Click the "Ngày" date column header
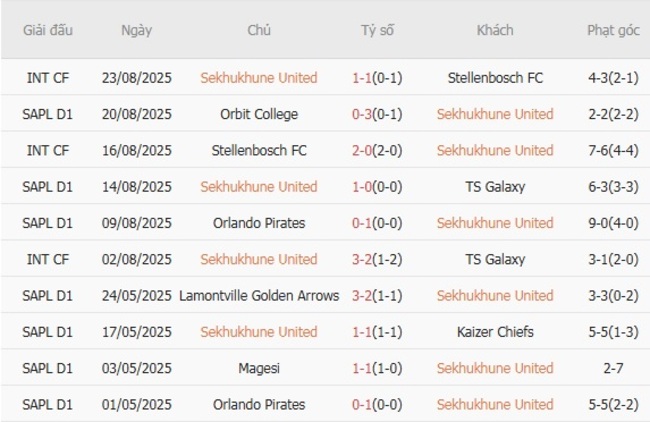The height and width of the screenshot is (422, 650). 136,30
